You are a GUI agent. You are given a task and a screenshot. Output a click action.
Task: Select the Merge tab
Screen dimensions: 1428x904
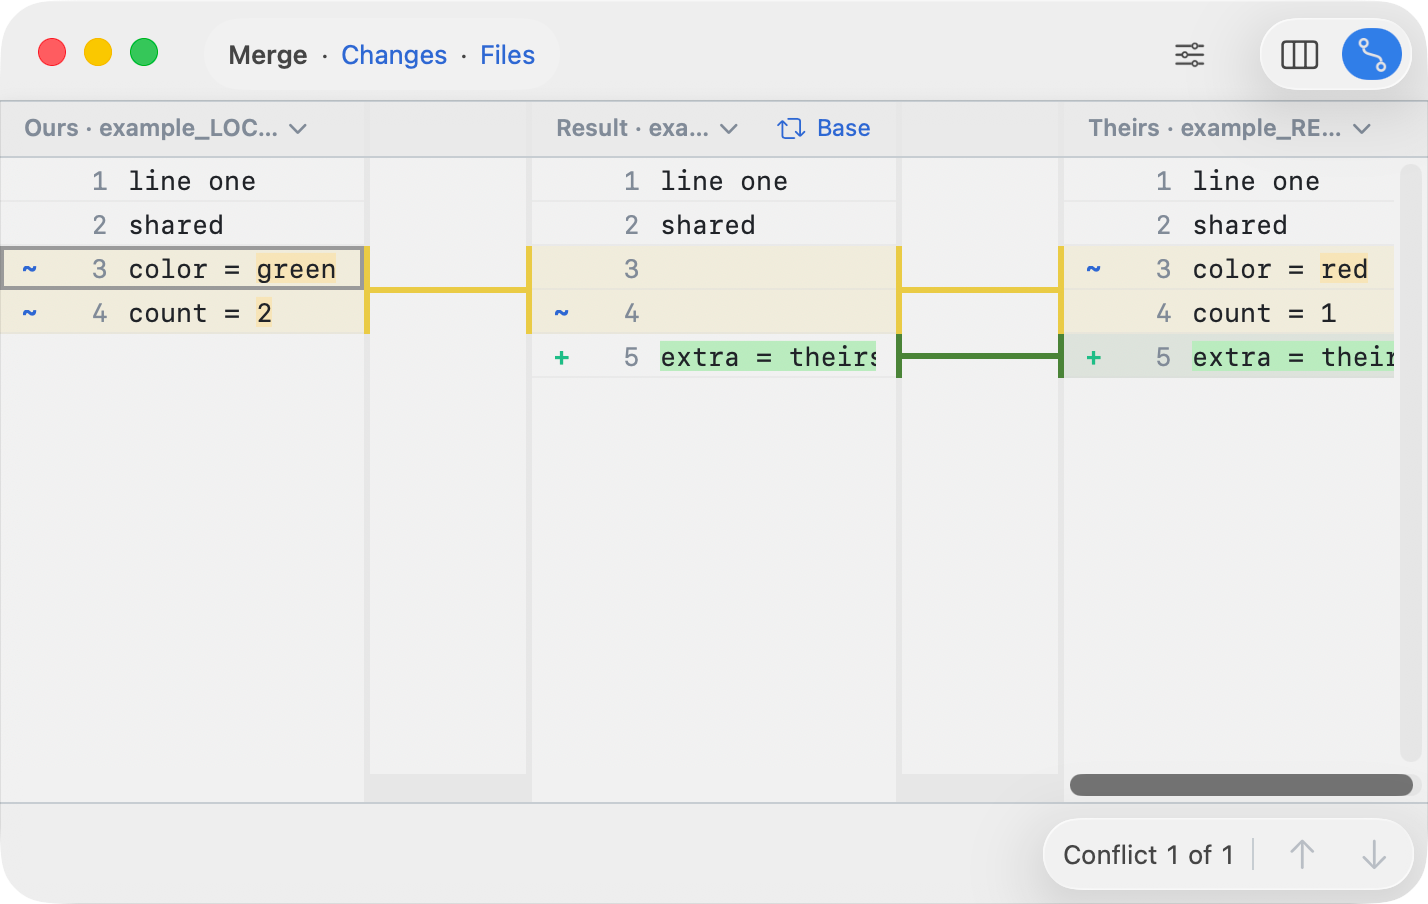click(x=267, y=55)
